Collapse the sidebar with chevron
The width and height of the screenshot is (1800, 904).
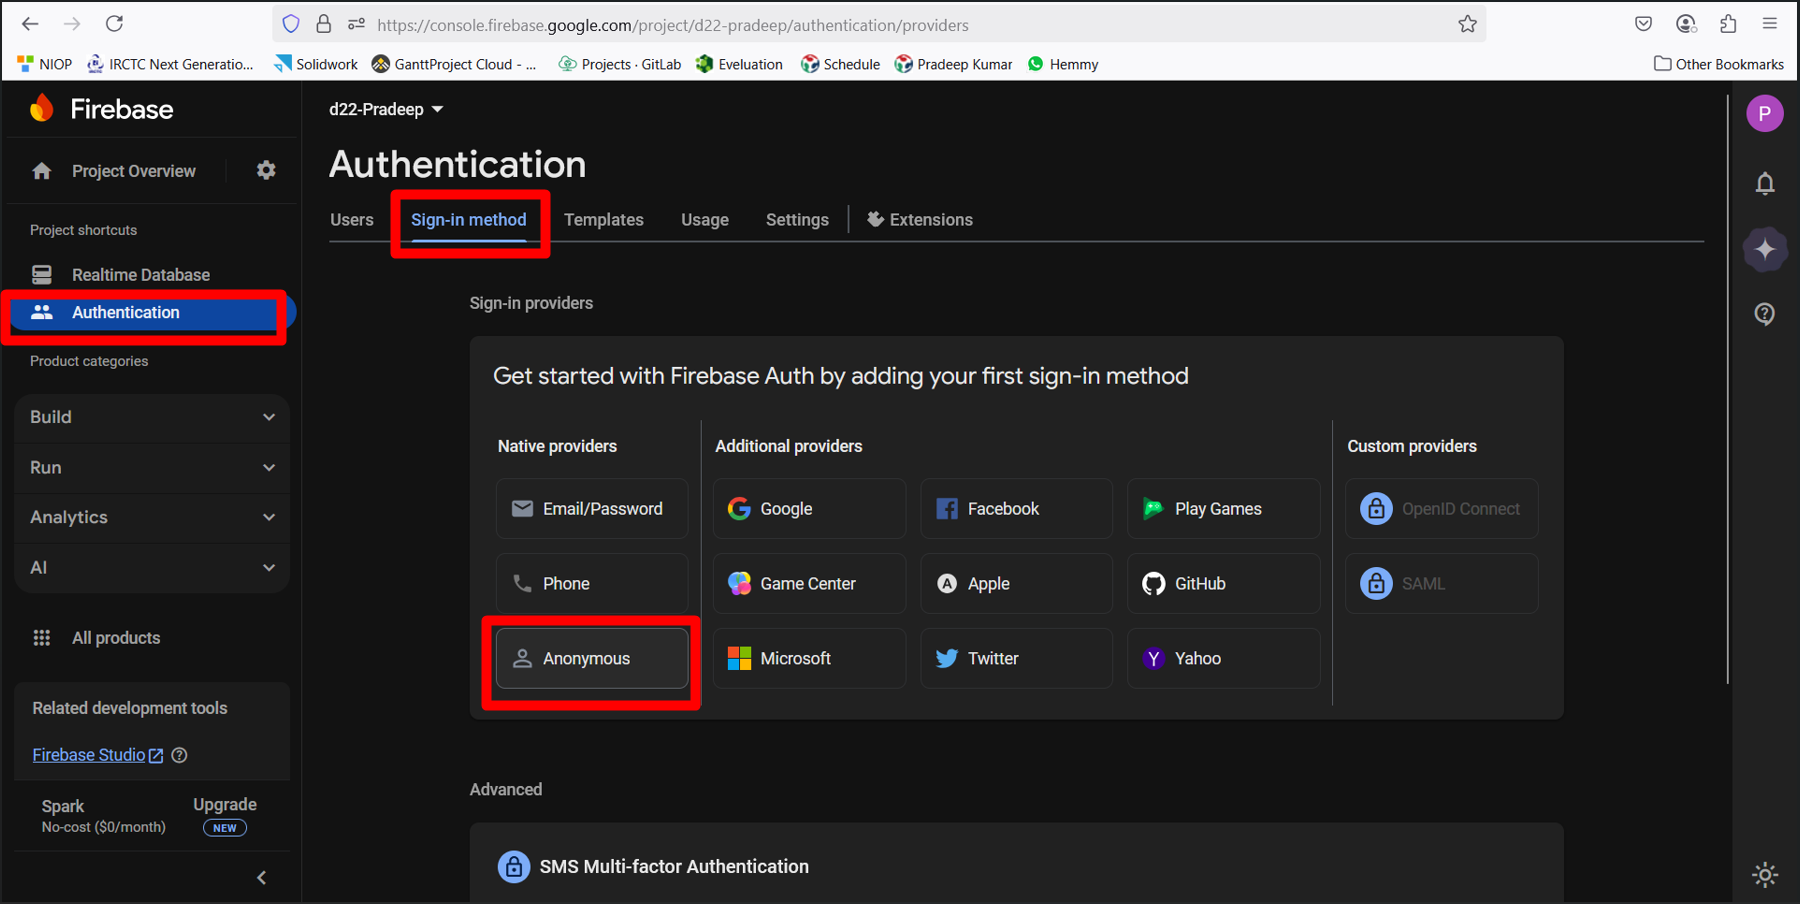tap(261, 877)
